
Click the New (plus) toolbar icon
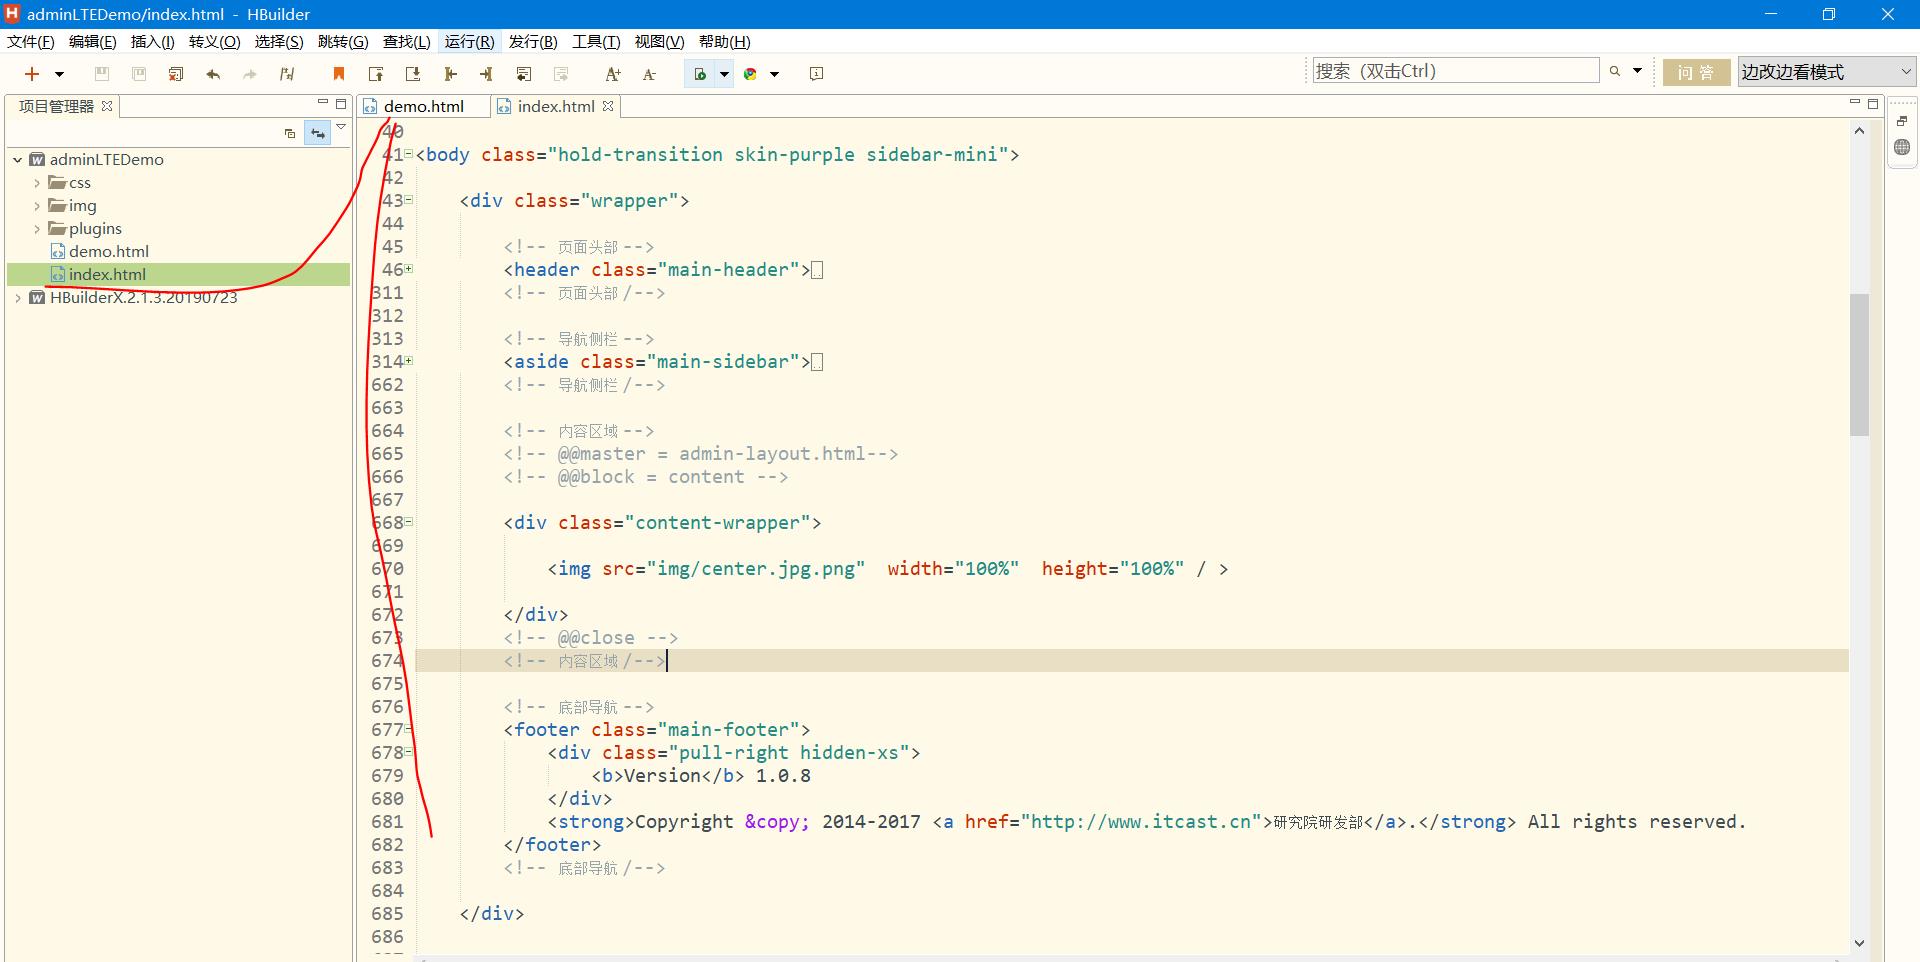click(x=32, y=74)
